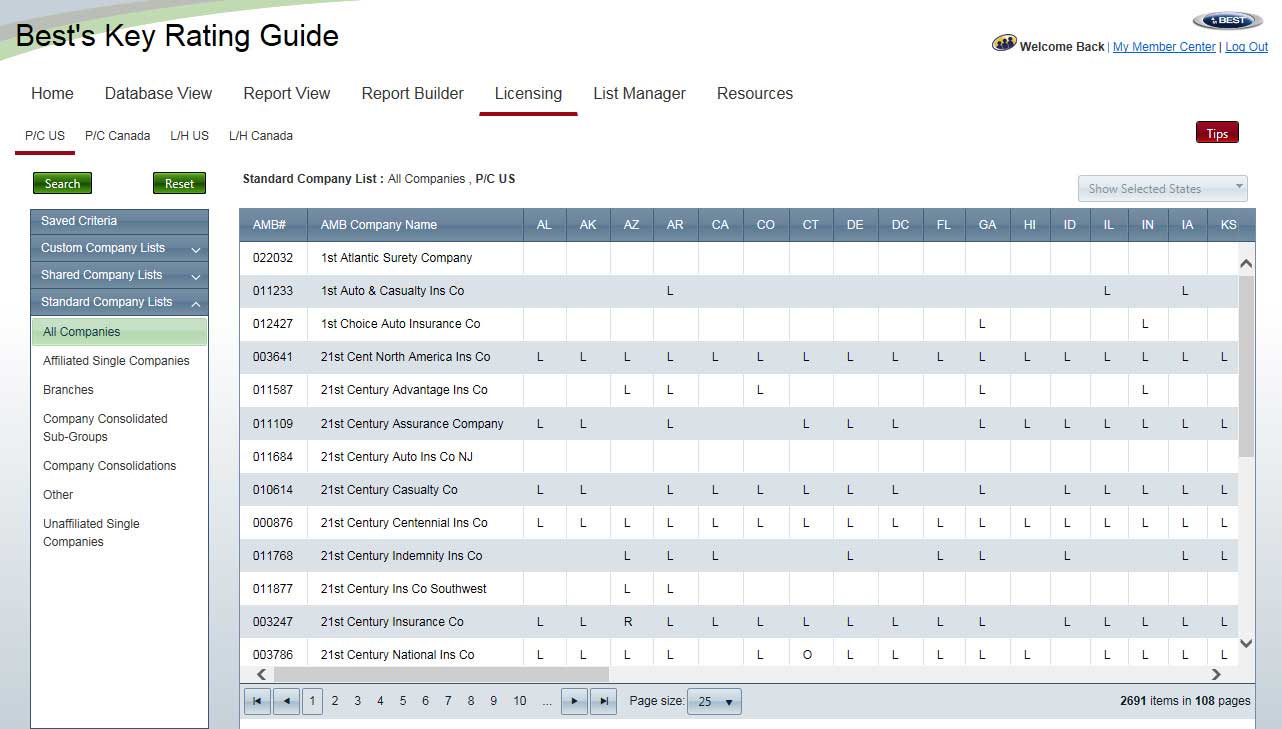Click the vertical table scrollbar thumb
Screen dimensions: 1282x729
tap(1246, 367)
